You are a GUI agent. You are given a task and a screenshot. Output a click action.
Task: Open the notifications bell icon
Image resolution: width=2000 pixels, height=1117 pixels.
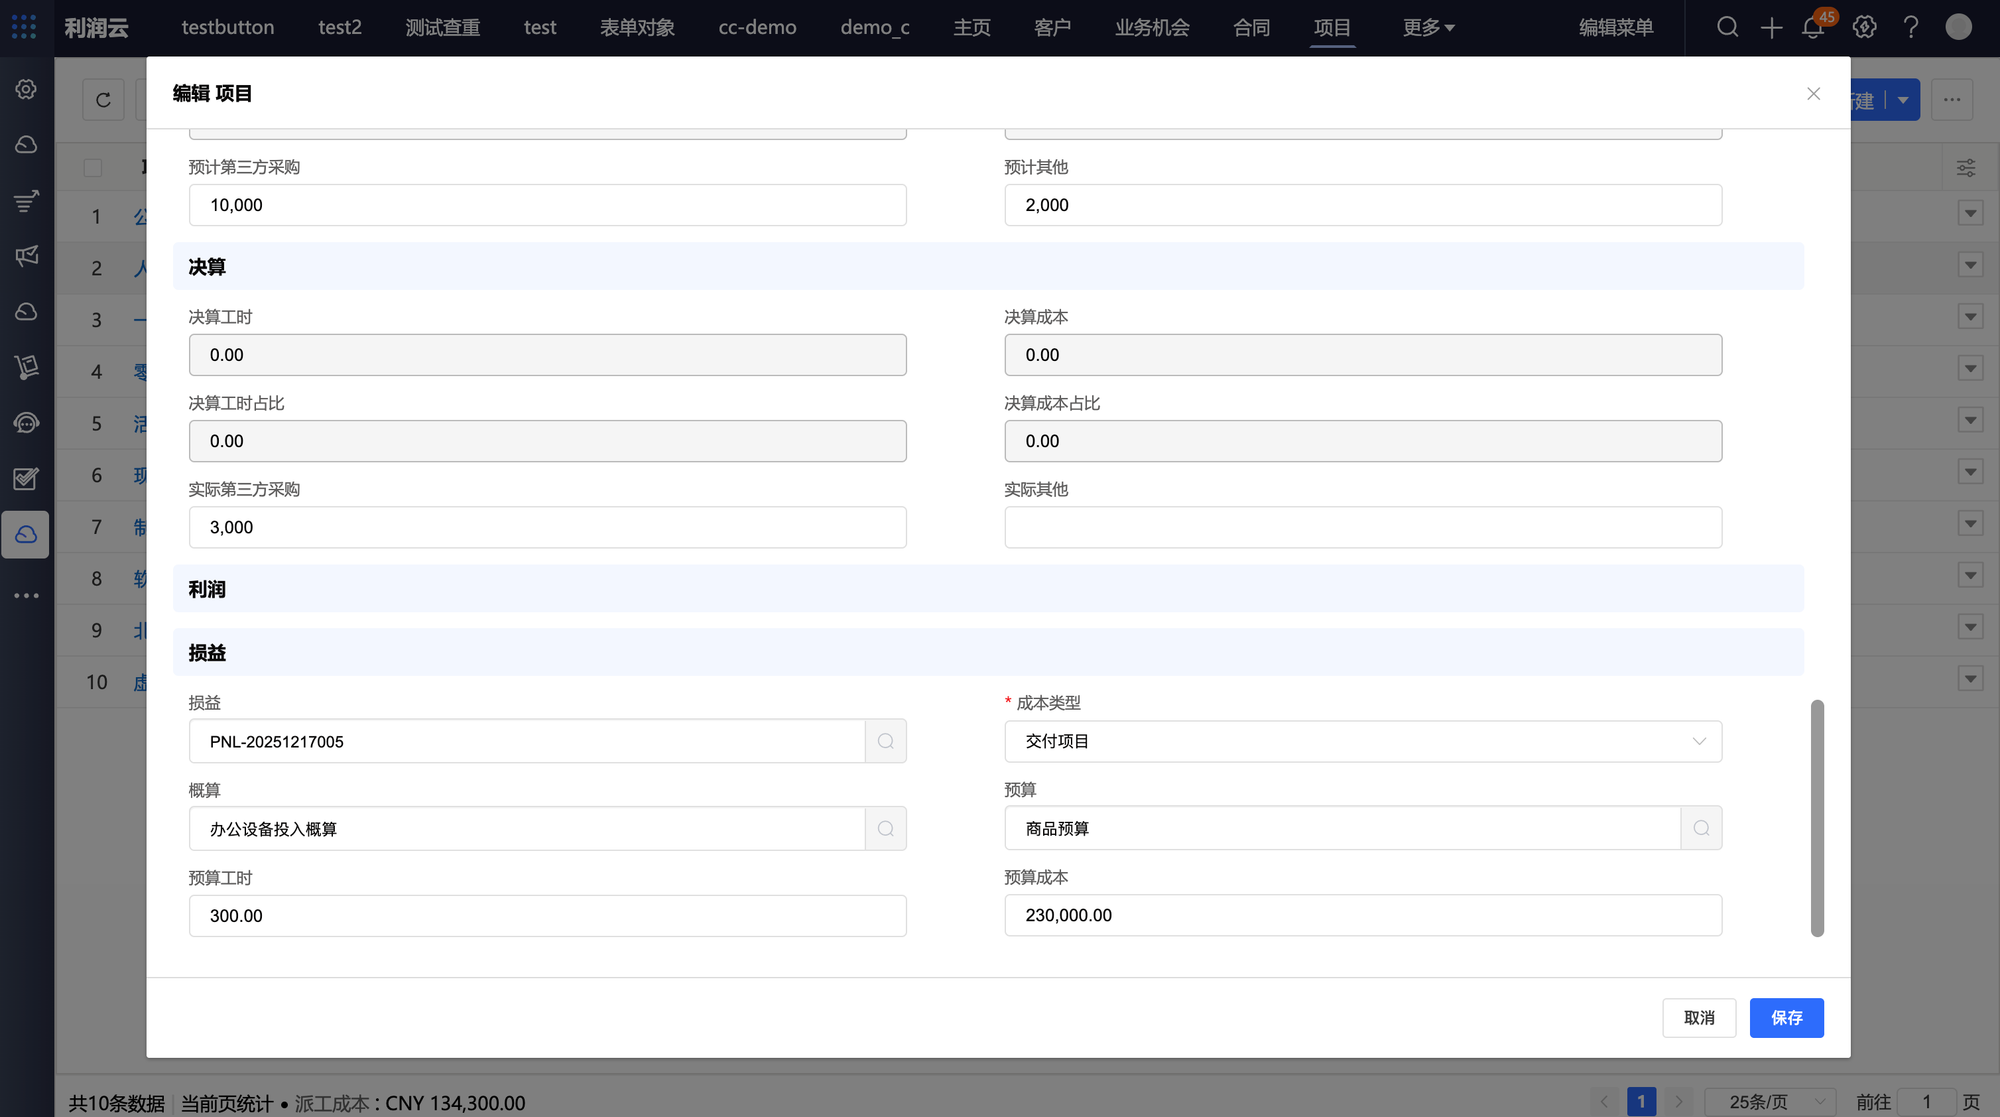[x=1813, y=27]
